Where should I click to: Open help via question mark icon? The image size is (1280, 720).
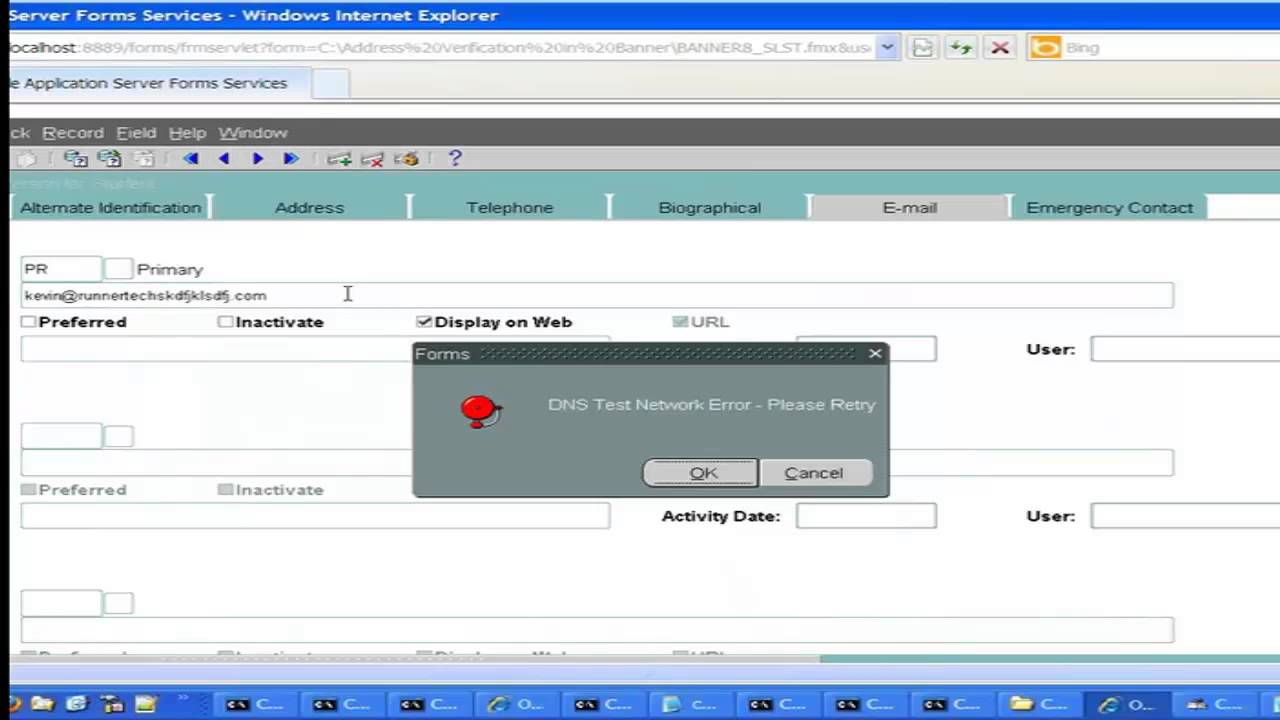[x=455, y=158]
